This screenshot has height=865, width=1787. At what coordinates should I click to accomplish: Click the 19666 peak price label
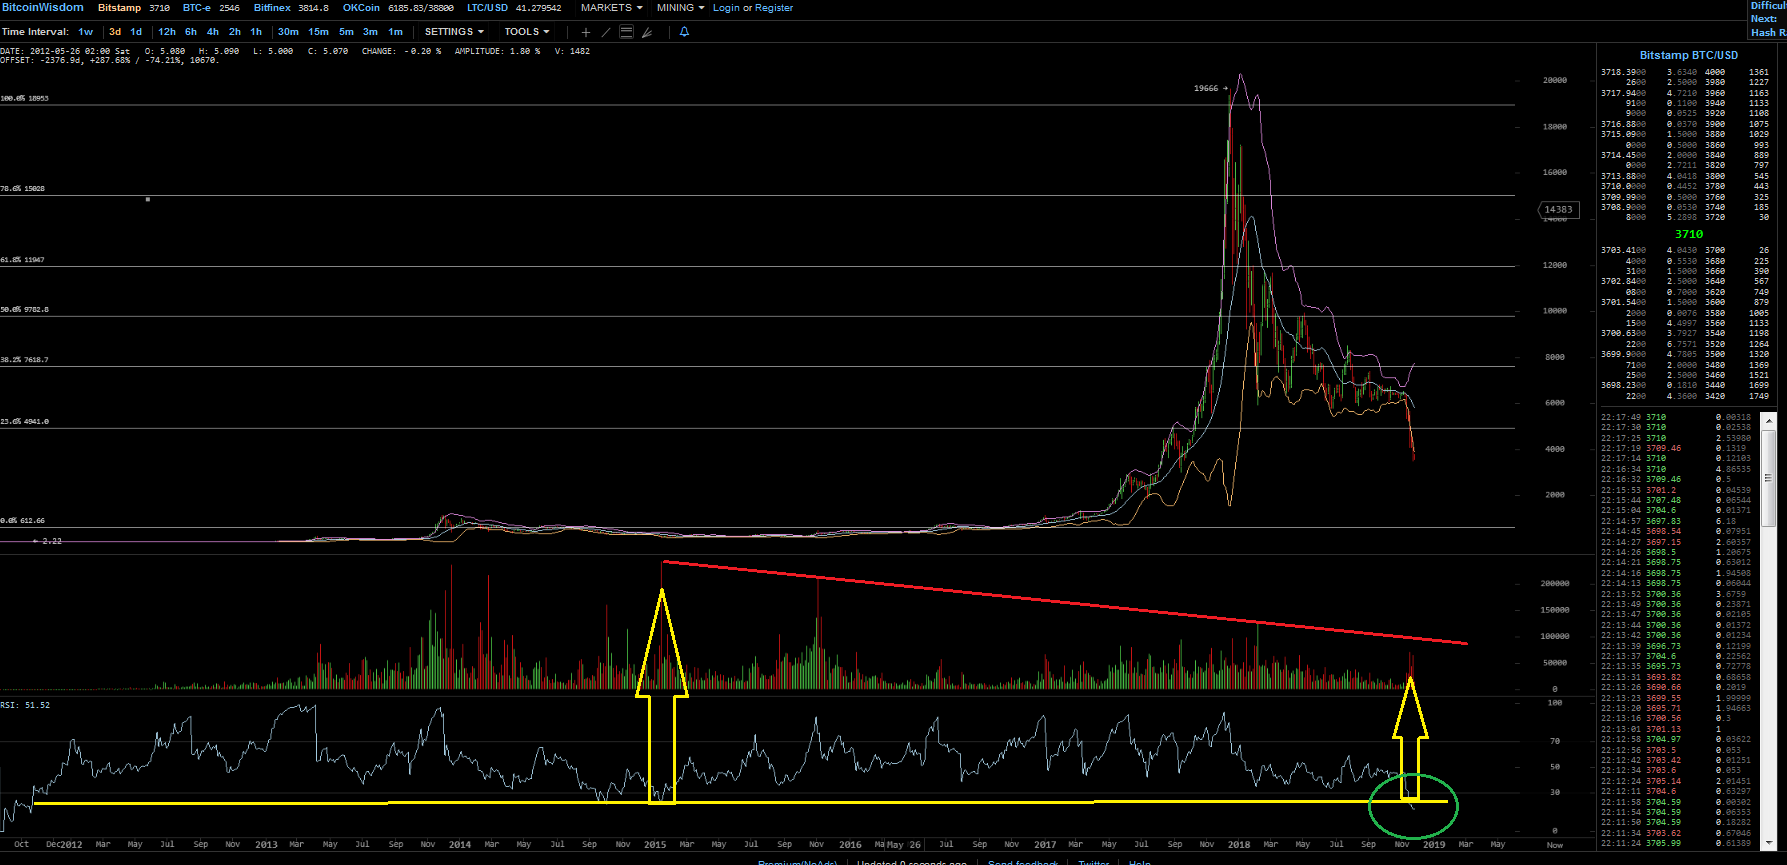point(1206,88)
